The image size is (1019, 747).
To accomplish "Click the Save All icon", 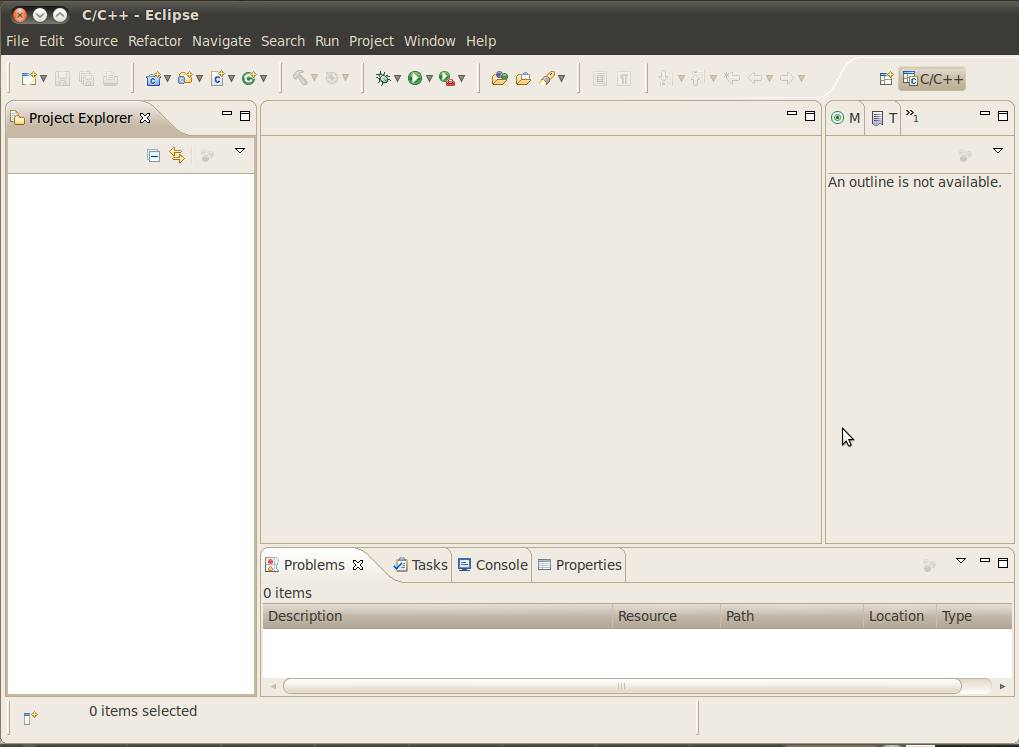I will click(x=86, y=79).
